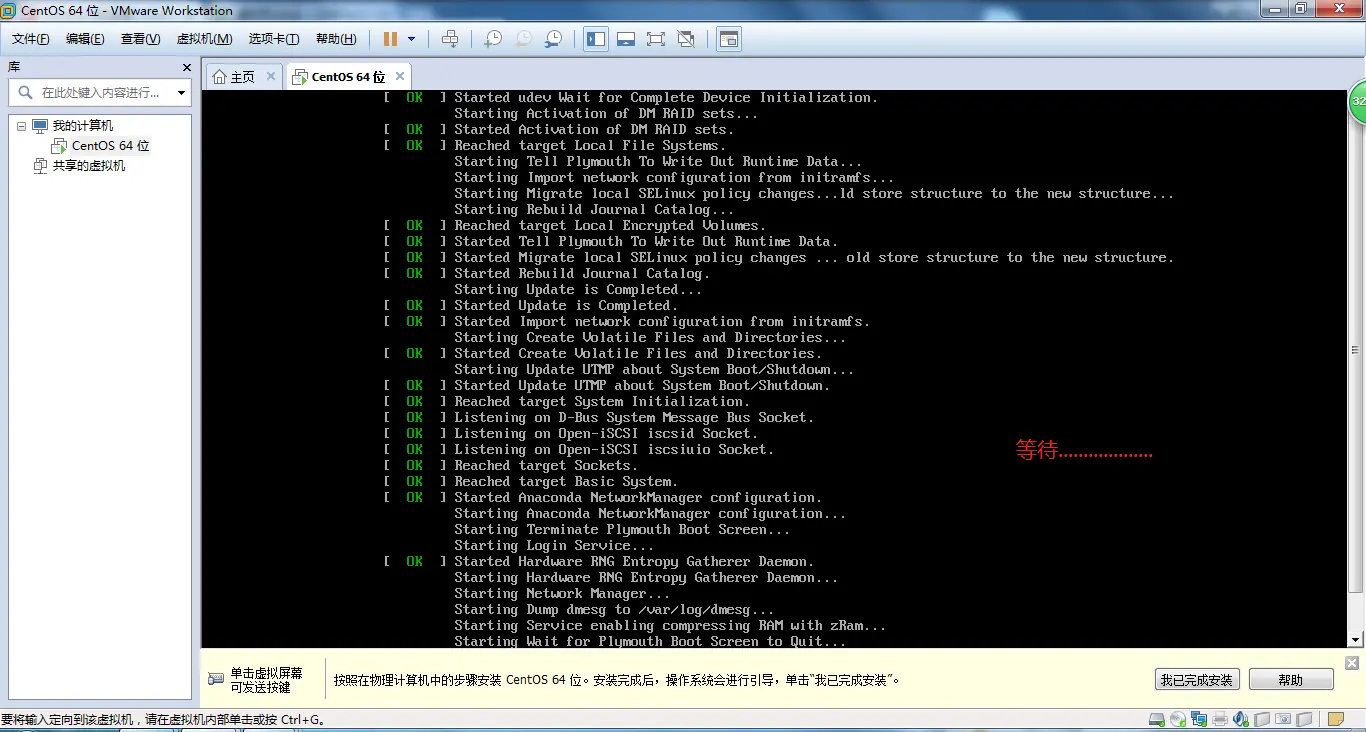Close the CentOS 64 位 tab
Image resolution: width=1366 pixels, height=732 pixels.
click(x=400, y=76)
